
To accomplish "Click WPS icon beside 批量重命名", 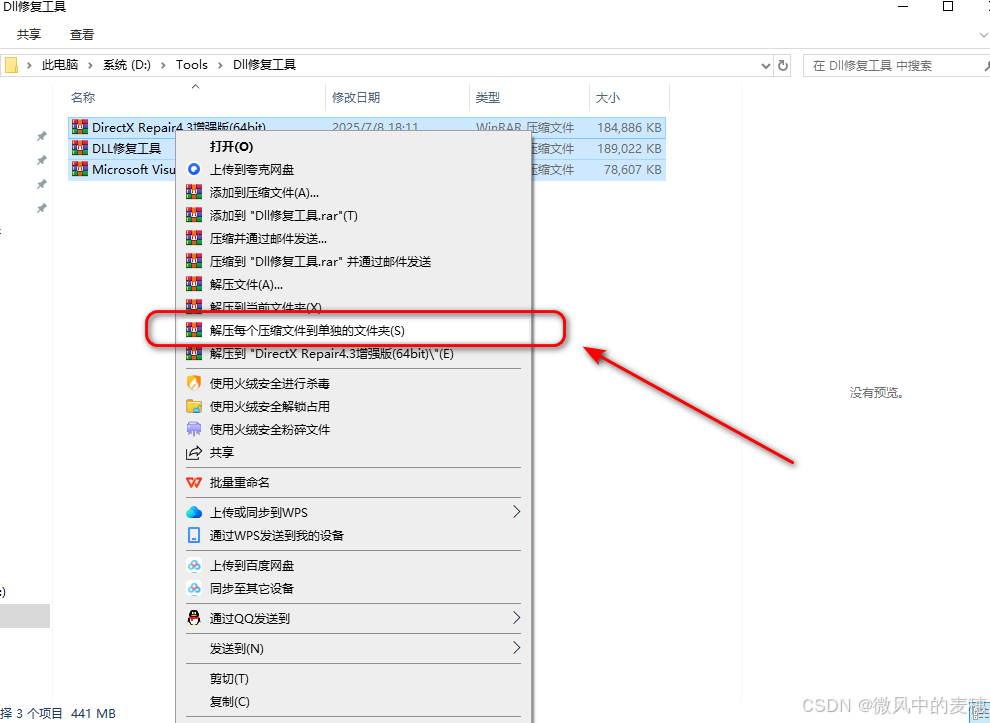I will 194,482.
